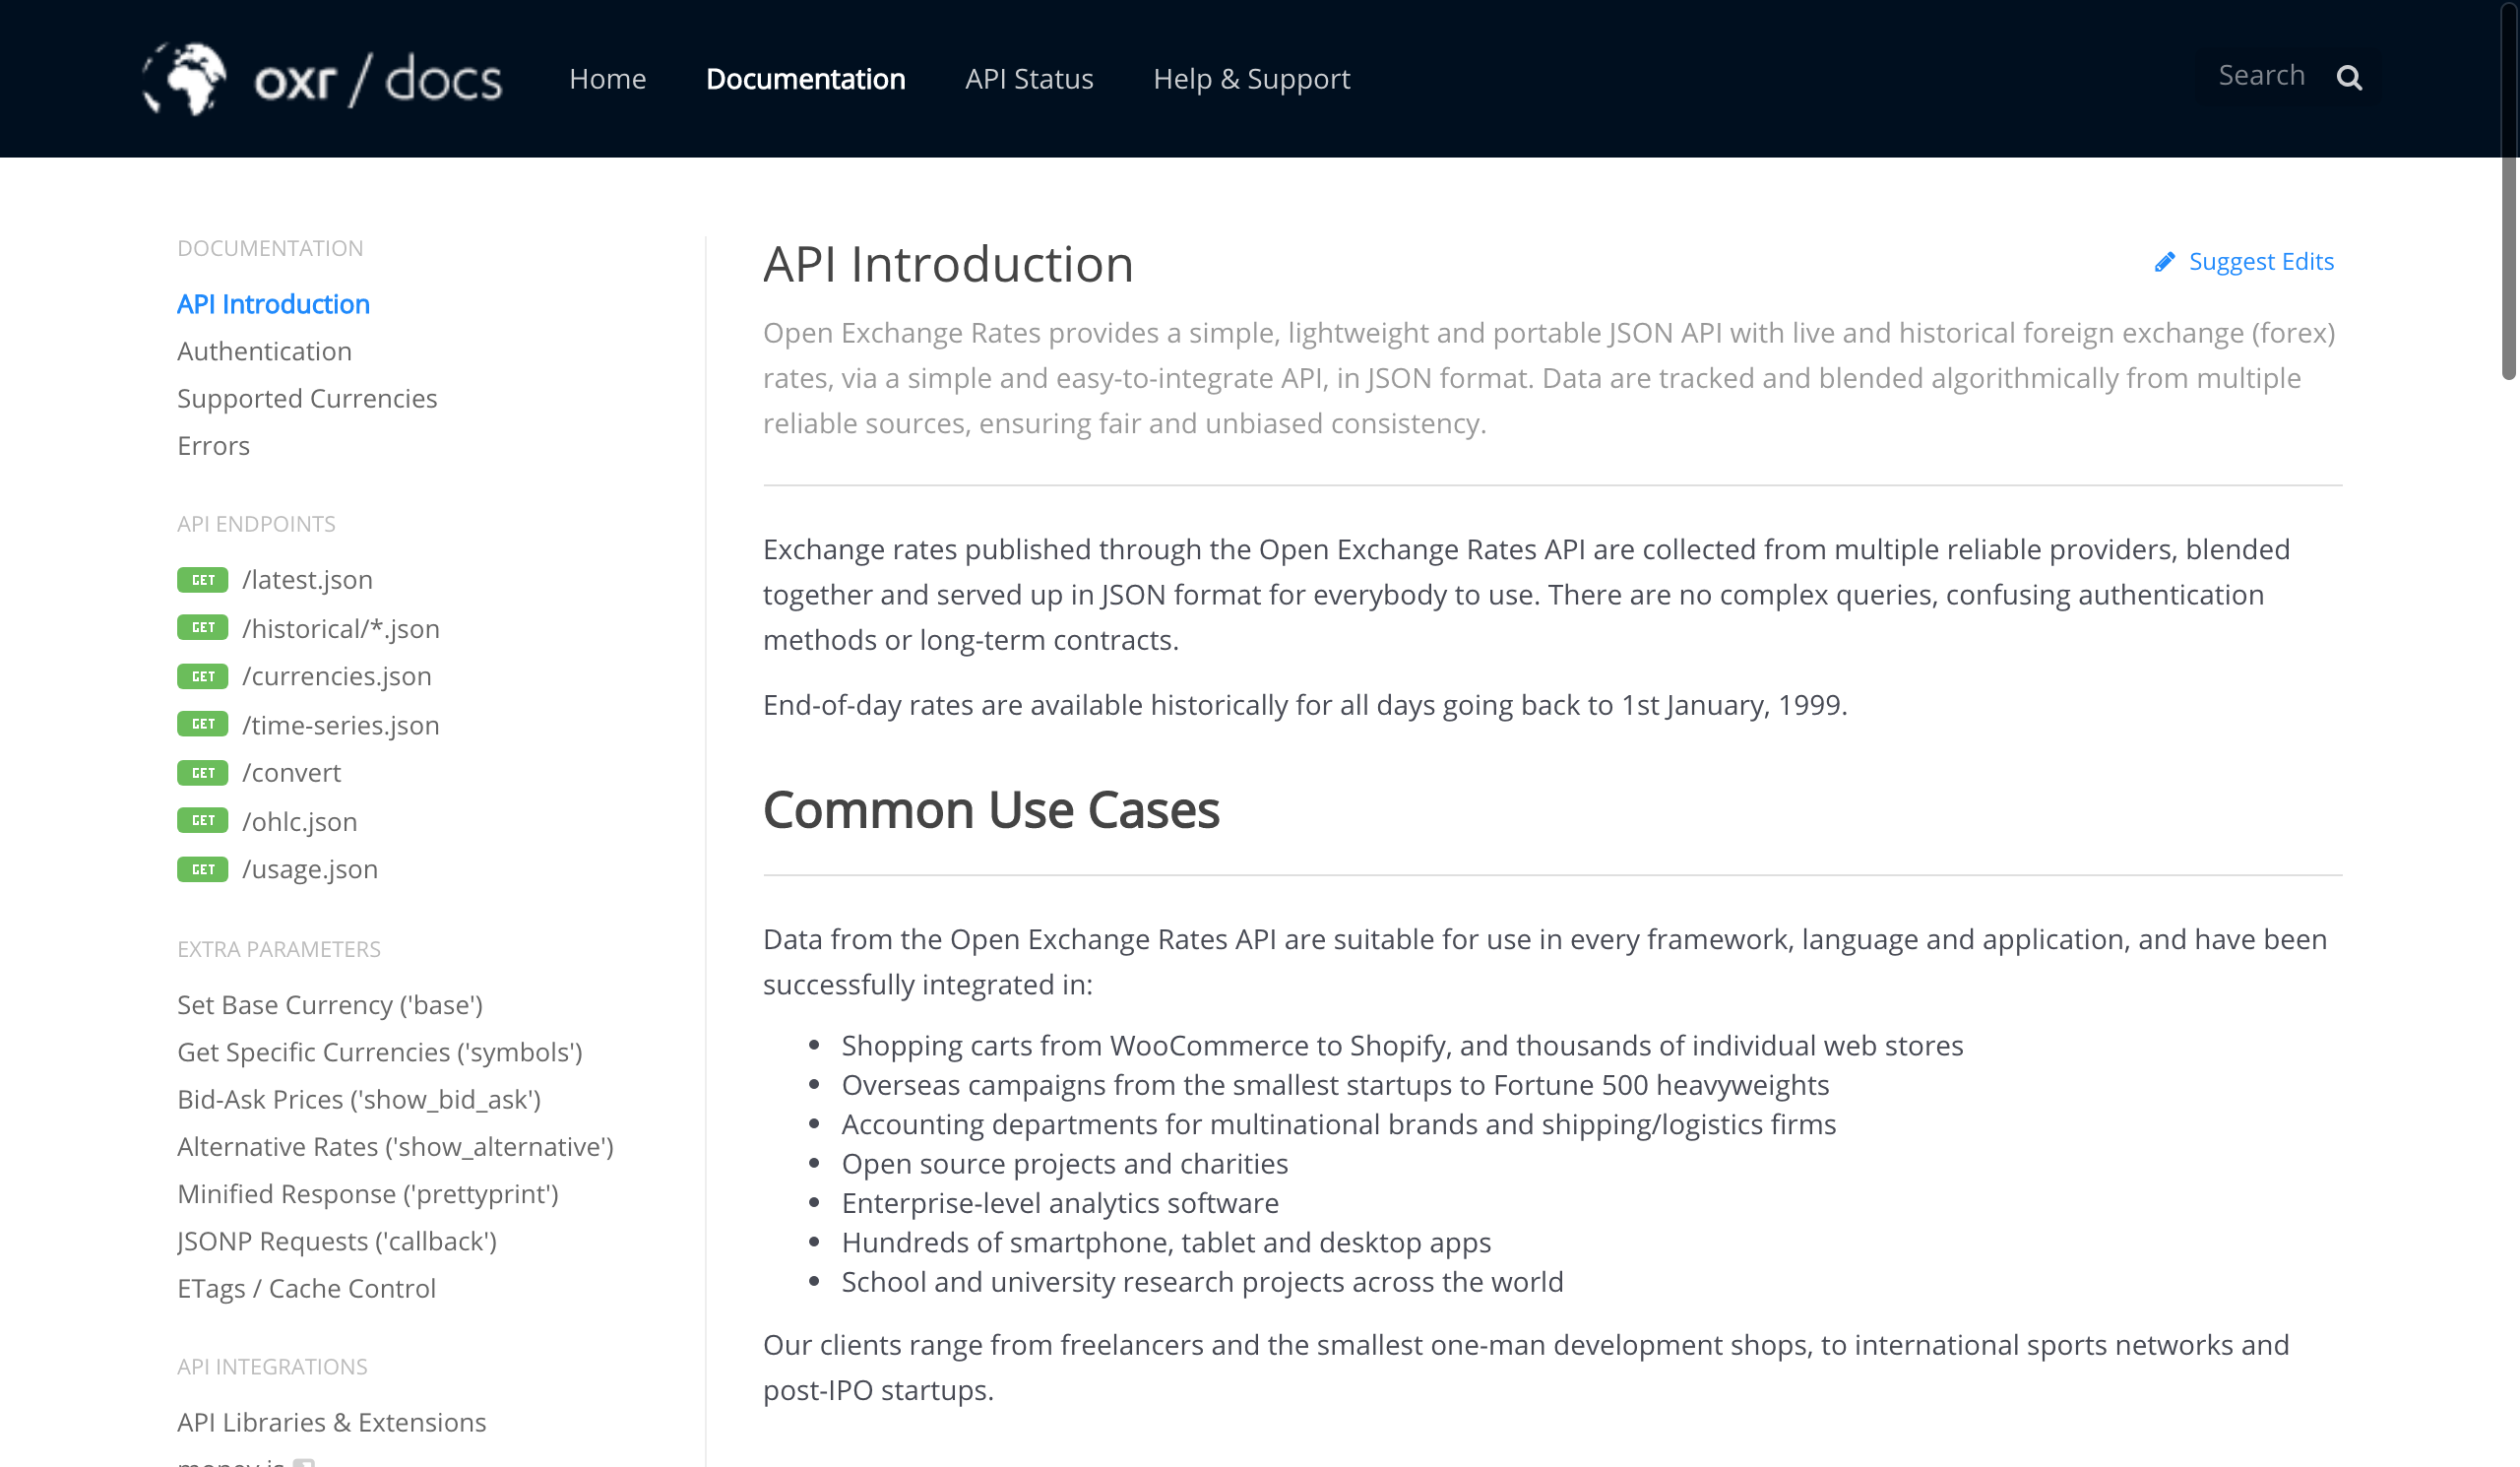Viewport: 2520px width, 1467px height.
Task: Click the EXTRA PARAMETERS section label
Action: [279, 949]
